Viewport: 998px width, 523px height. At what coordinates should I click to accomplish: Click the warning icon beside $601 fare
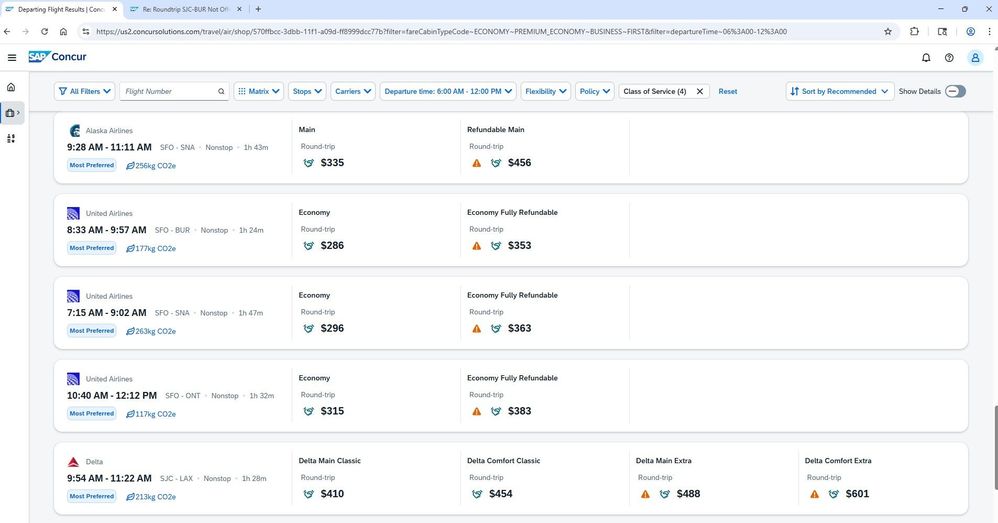click(814, 494)
